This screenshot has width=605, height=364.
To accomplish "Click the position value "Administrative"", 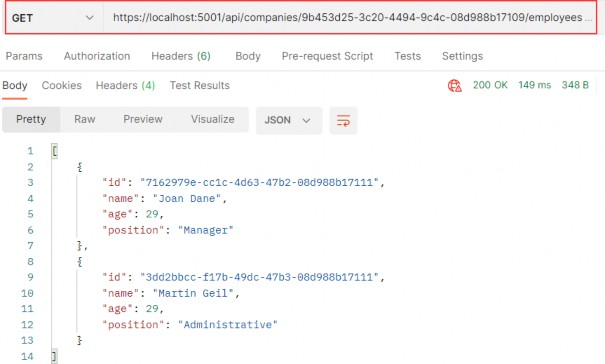I will 228,325.
